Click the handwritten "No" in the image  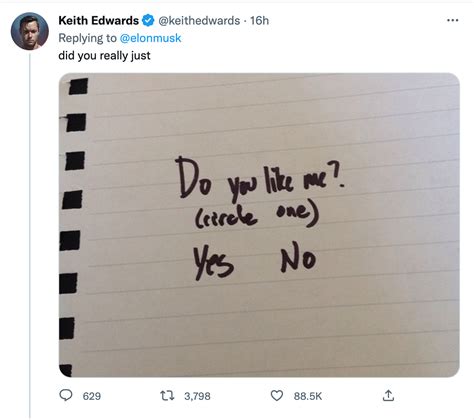coord(298,260)
